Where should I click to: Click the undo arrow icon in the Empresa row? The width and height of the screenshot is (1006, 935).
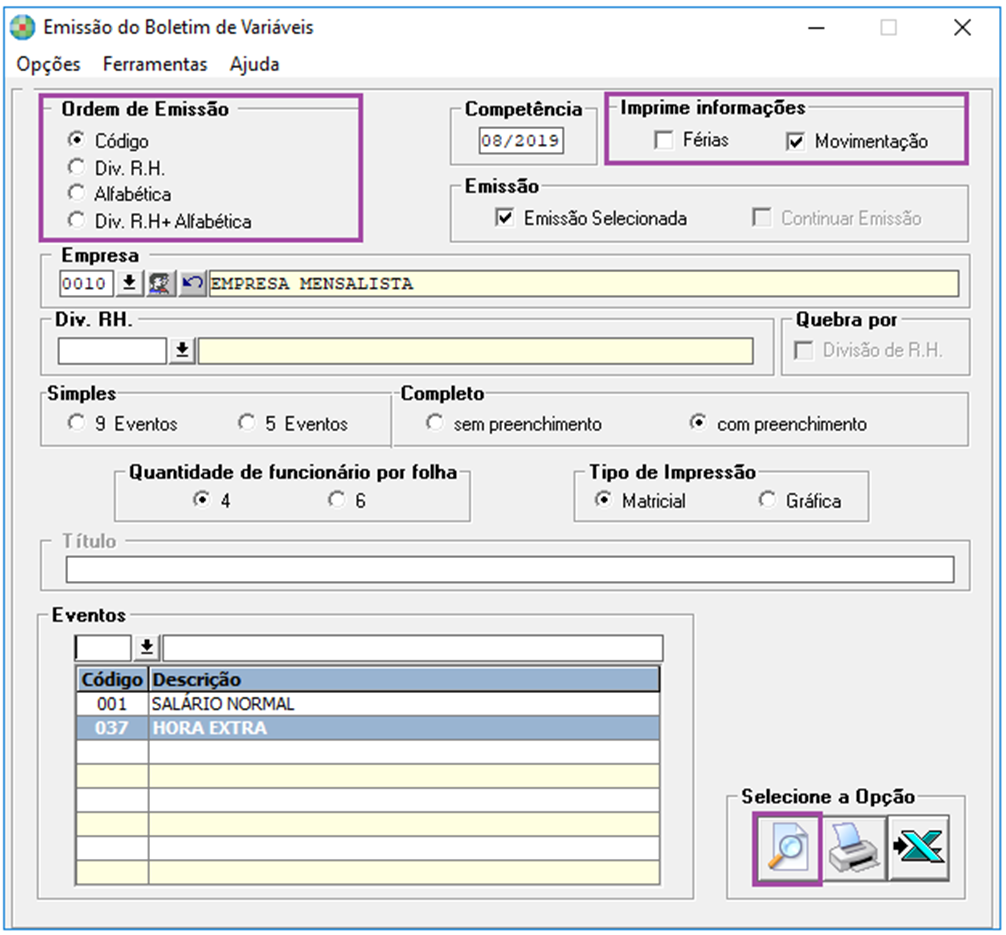(x=192, y=283)
